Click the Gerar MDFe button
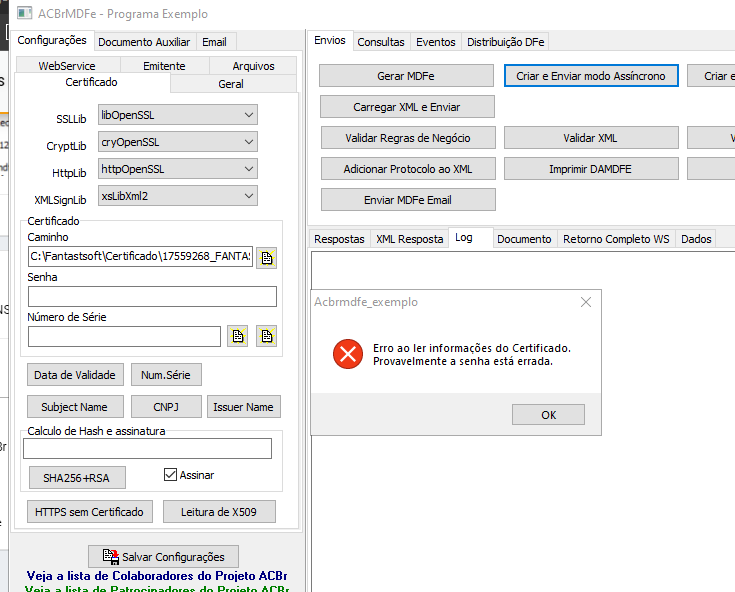The width and height of the screenshot is (735, 592). [x=406, y=76]
